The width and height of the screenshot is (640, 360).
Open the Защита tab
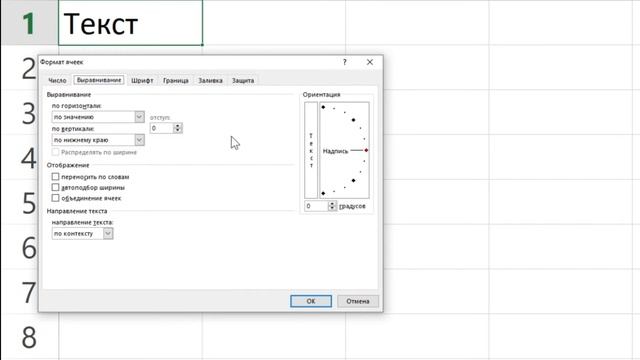click(x=243, y=80)
